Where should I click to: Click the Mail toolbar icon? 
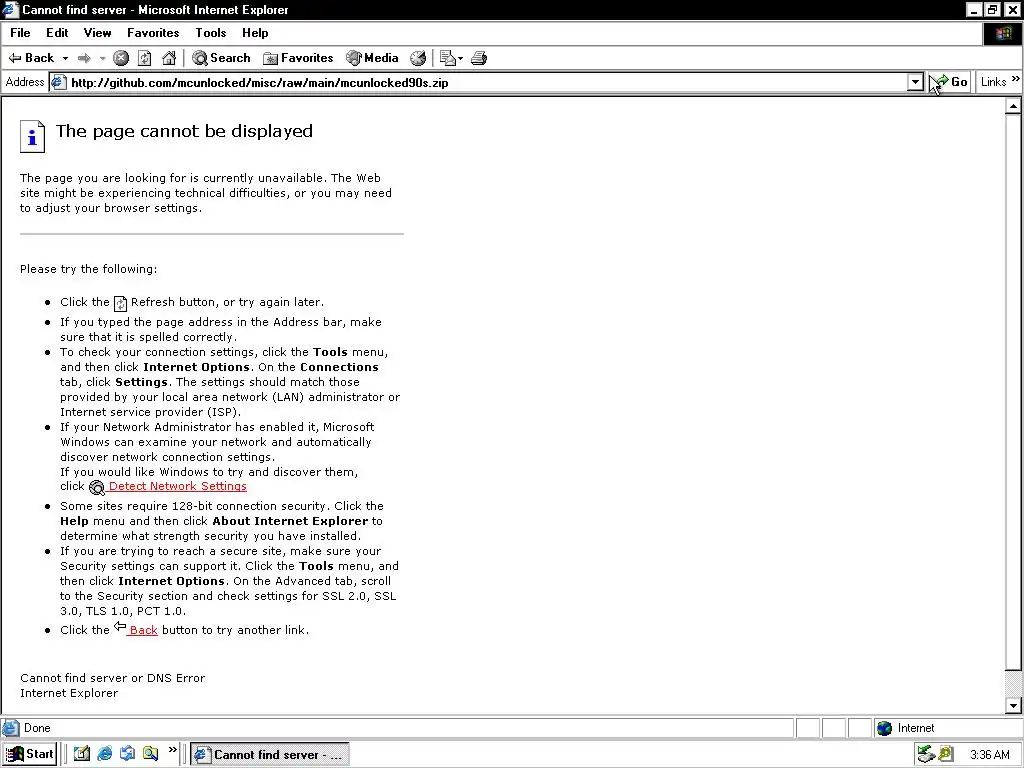click(x=447, y=58)
